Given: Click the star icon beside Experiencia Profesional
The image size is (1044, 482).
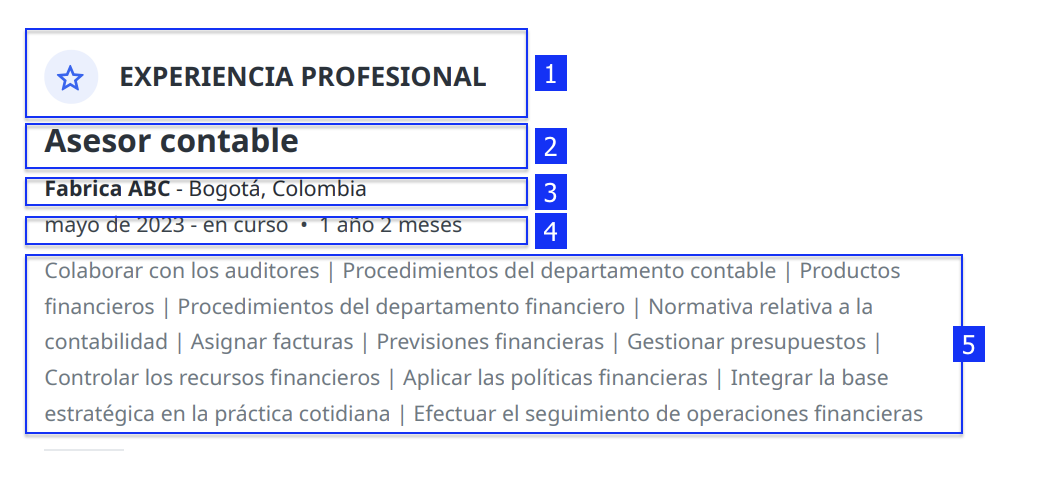Looking at the screenshot, I should [71, 78].
